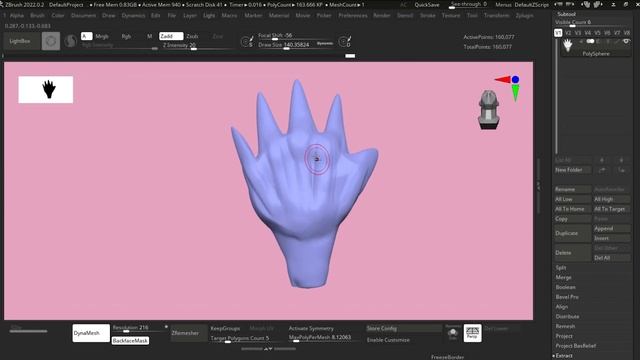The width and height of the screenshot is (640, 360).
Task: Open the Preferences menu
Action: tap(353, 16)
